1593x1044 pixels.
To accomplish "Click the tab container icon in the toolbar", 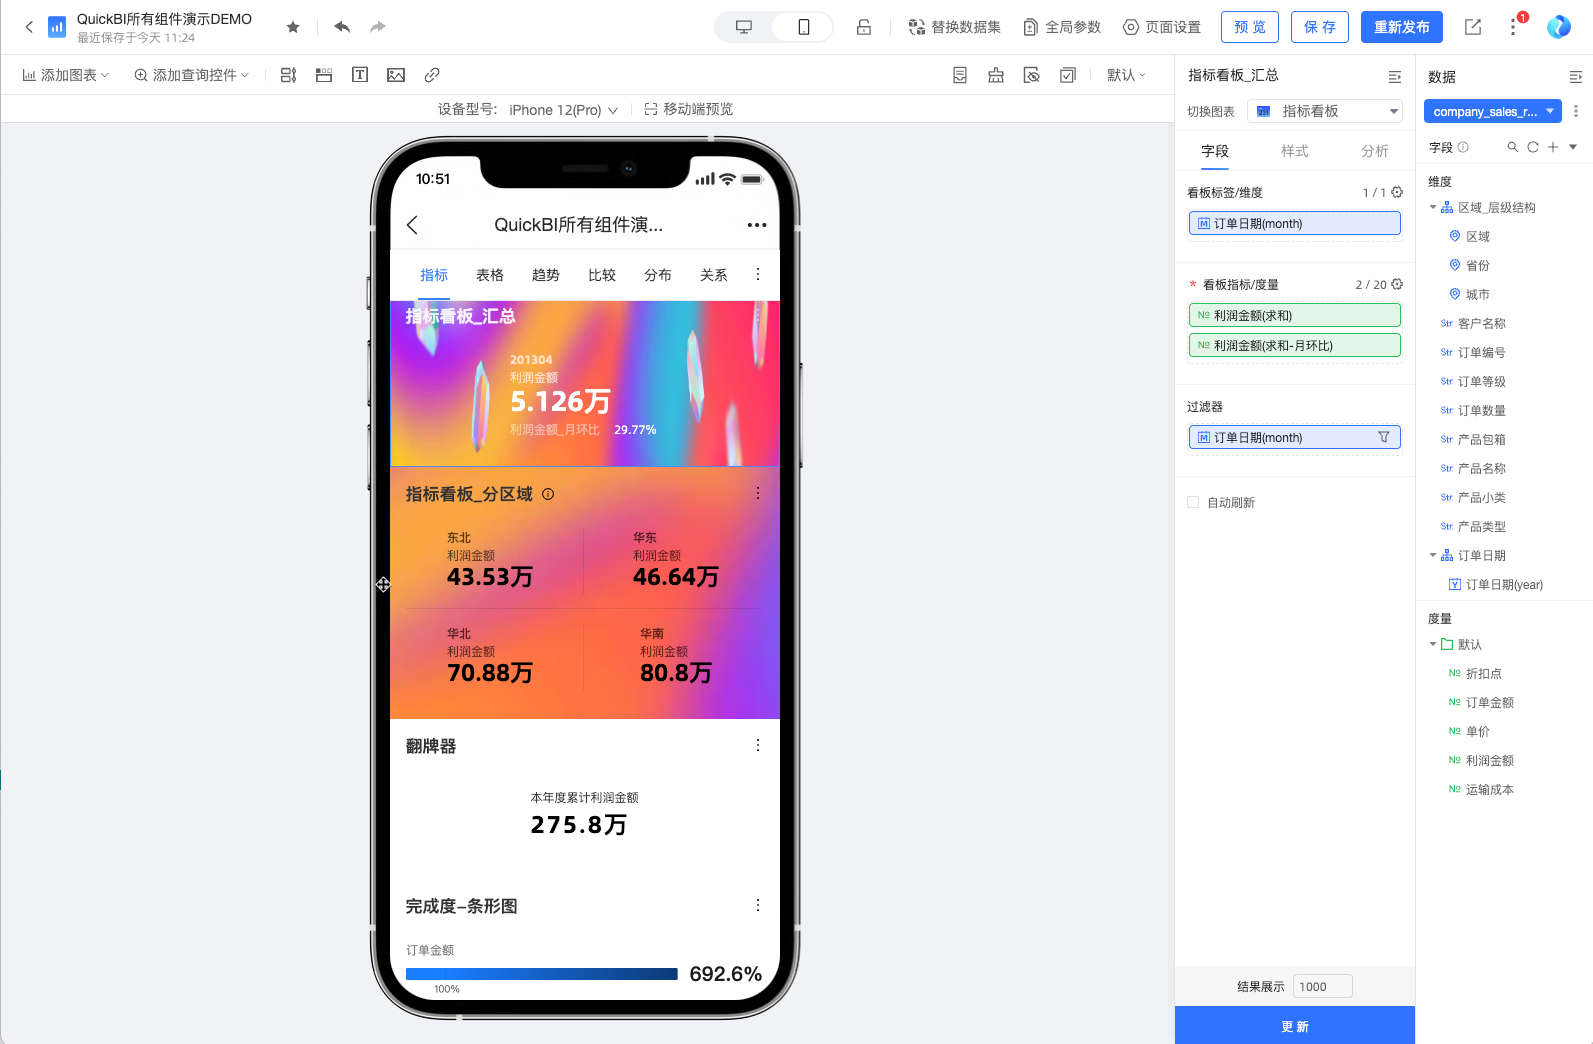I will click(x=324, y=75).
